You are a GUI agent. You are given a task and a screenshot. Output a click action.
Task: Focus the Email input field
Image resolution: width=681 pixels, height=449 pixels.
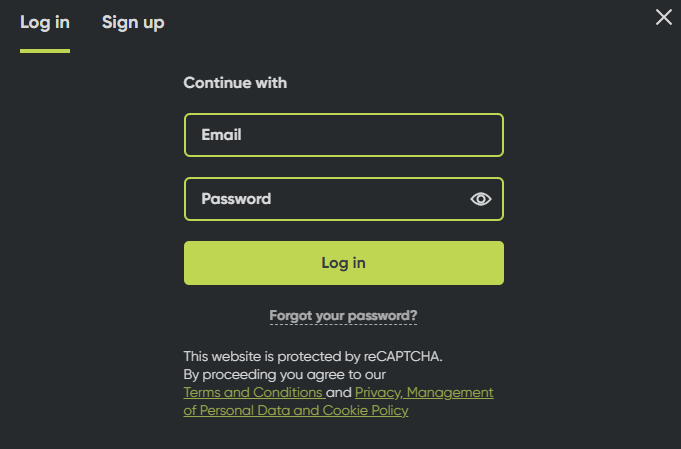click(344, 135)
